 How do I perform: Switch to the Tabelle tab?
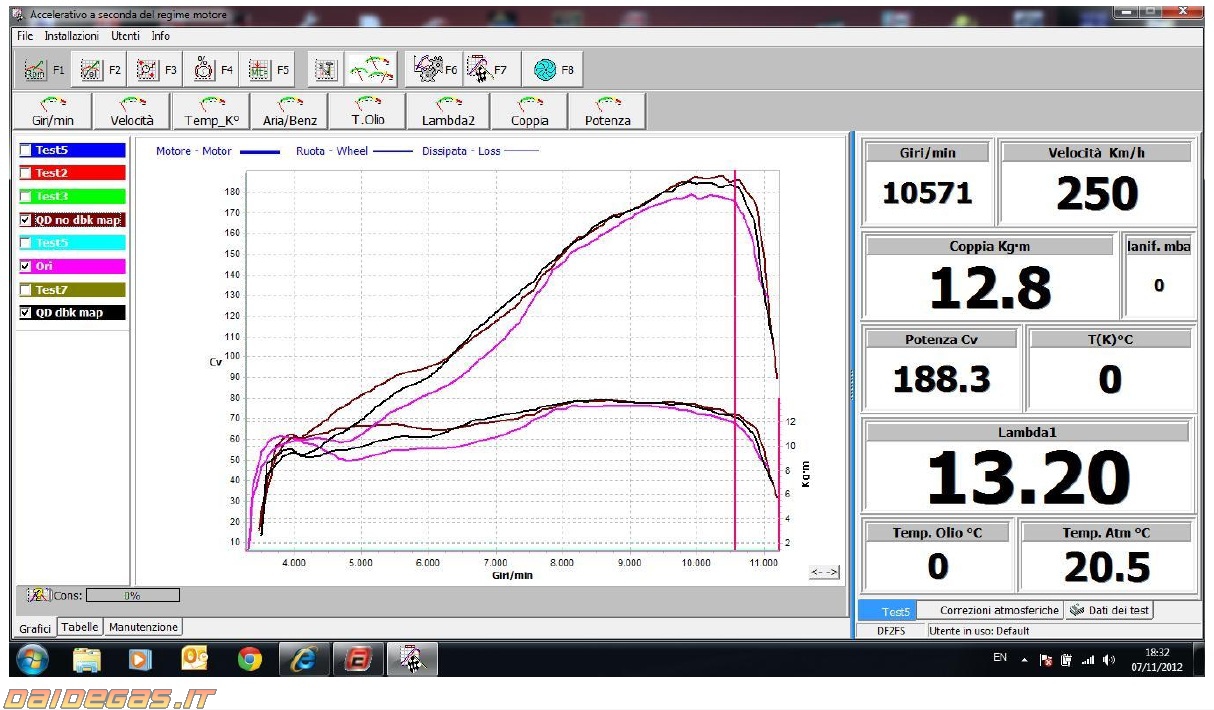[80, 627]
